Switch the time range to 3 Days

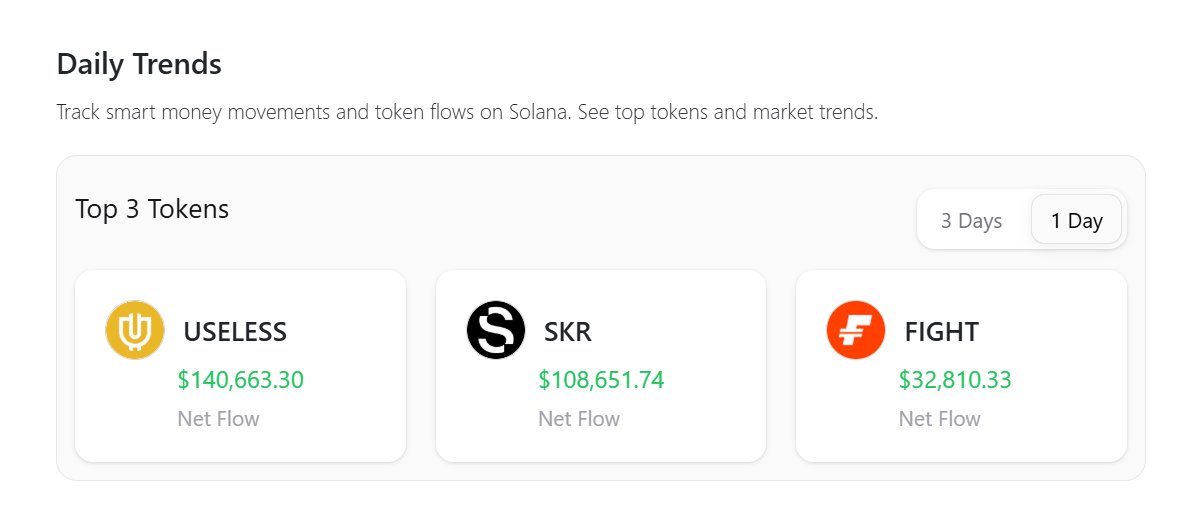tap(971, 221)
